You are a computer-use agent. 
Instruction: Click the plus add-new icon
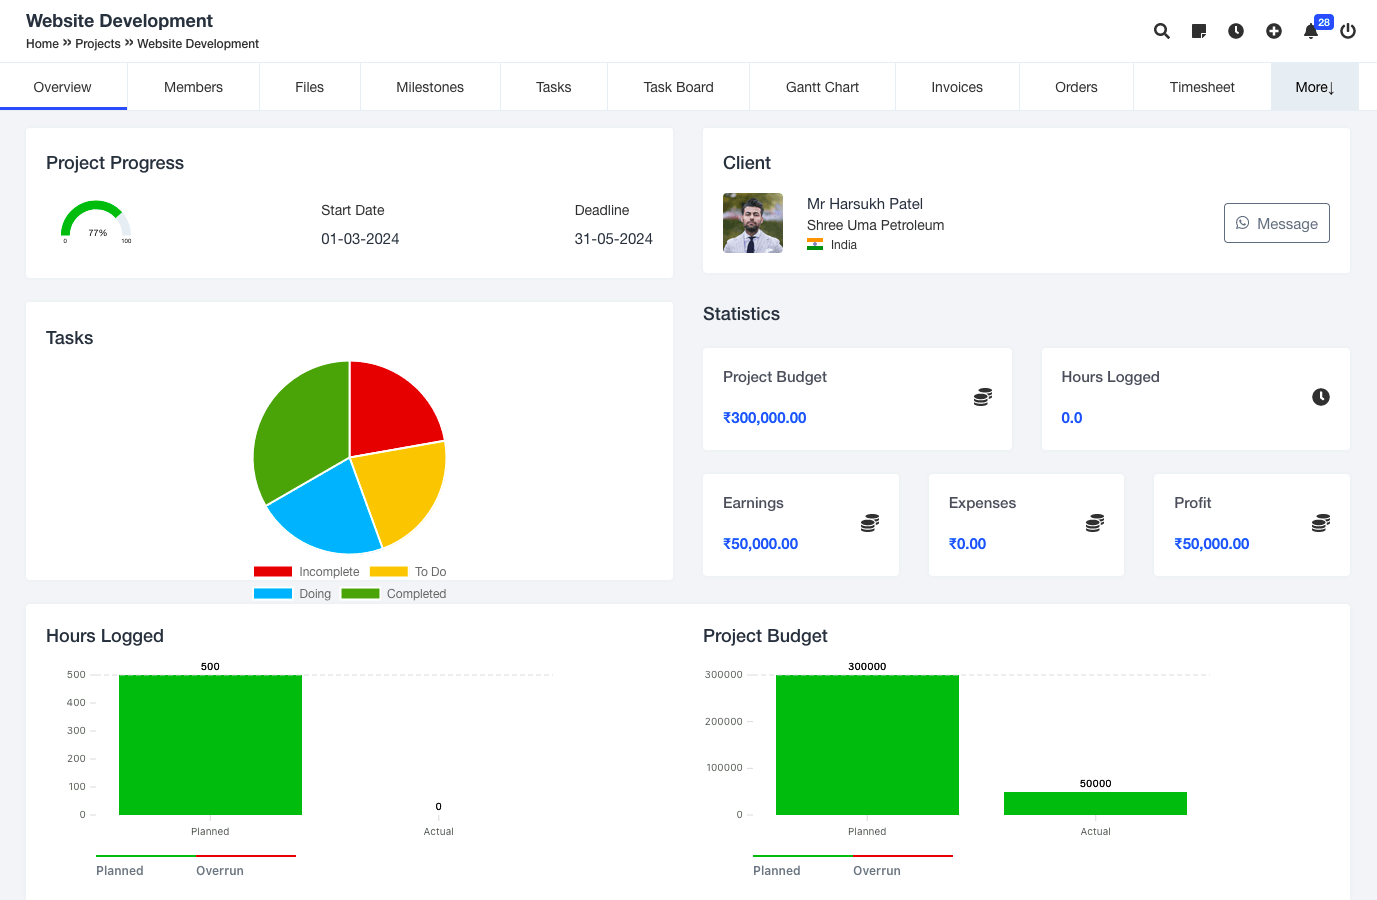click(1274, 31)
